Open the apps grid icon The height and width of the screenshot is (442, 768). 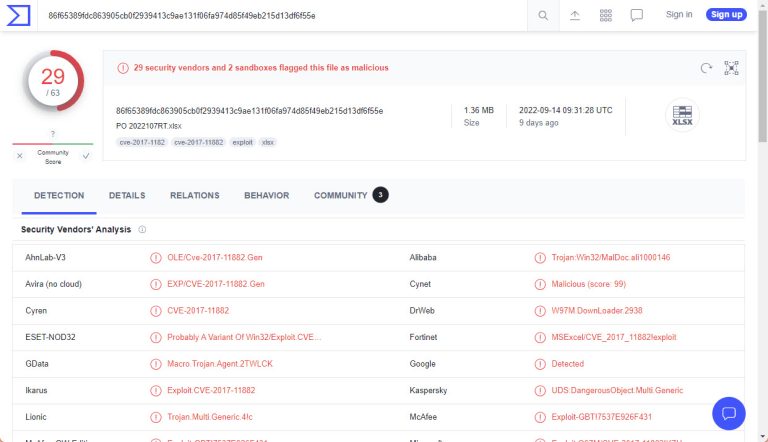606,16
